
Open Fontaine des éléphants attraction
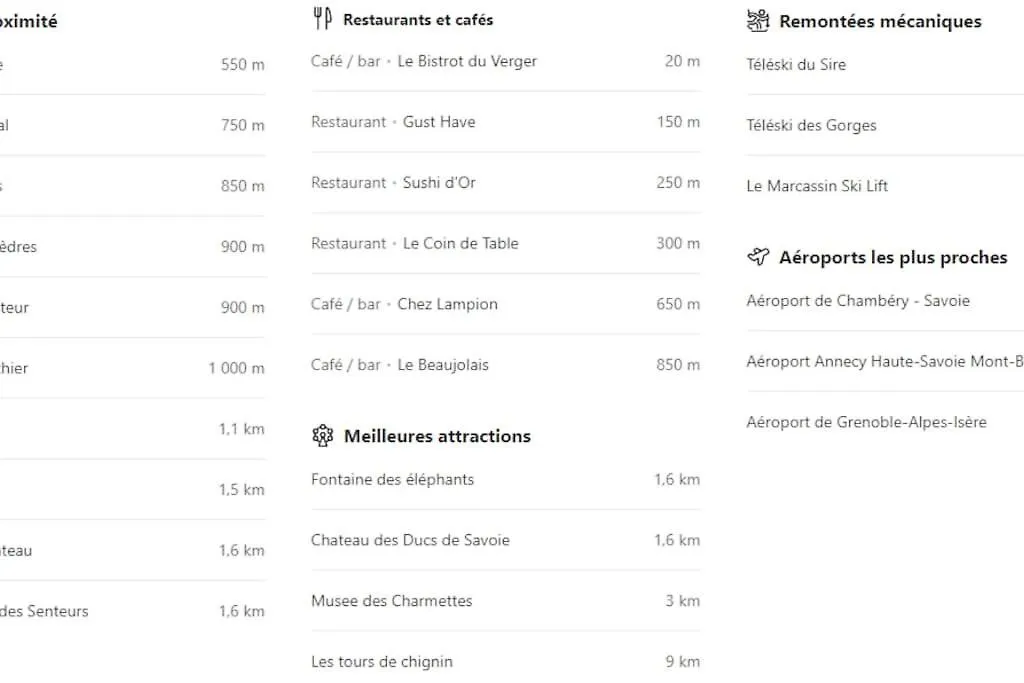tap(505, 480)
